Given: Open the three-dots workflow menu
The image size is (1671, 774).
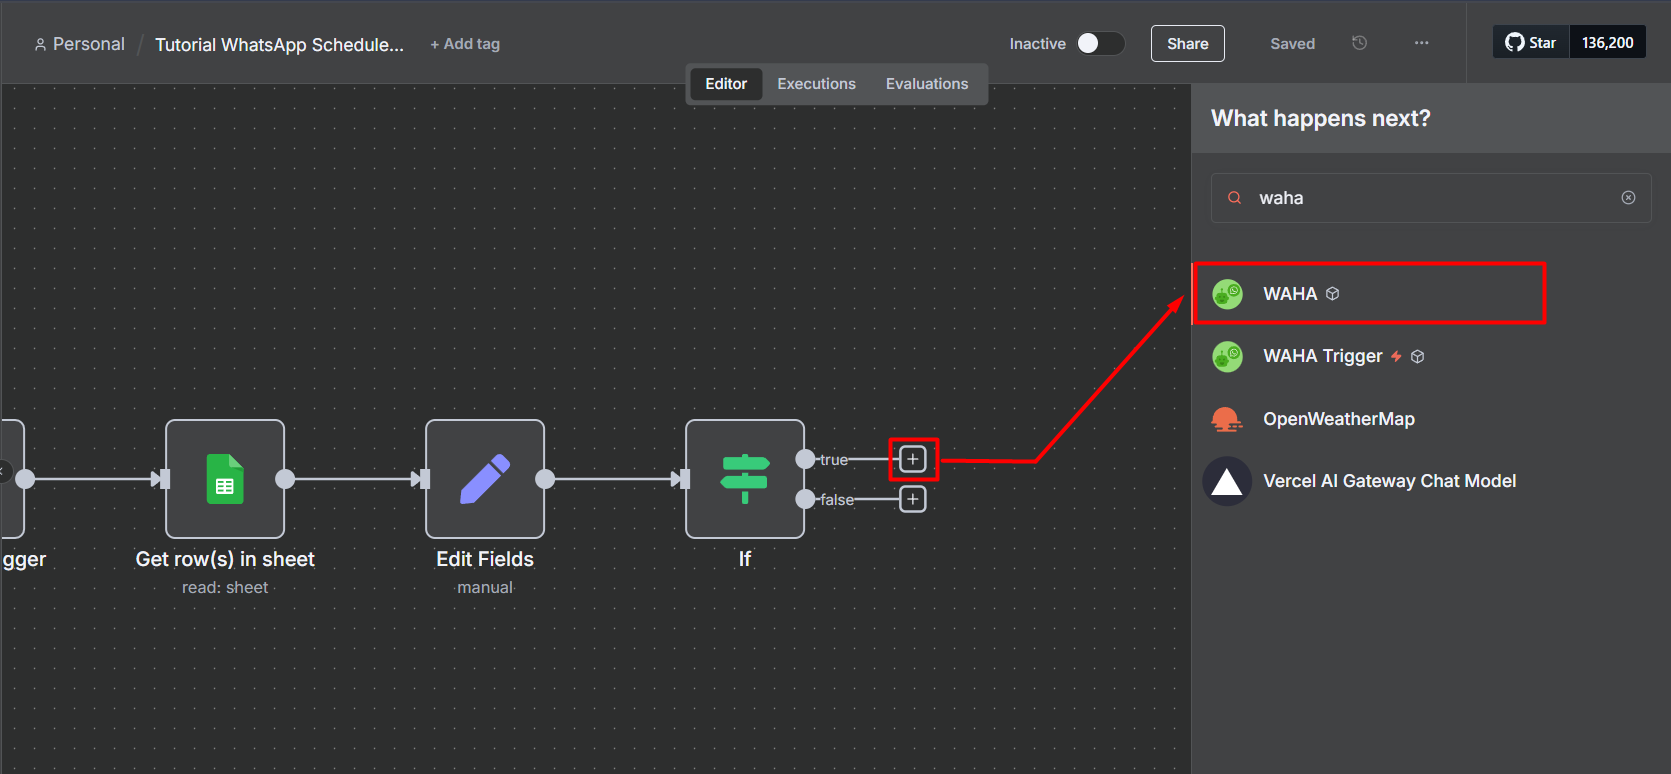Looking at the screenshot, I should point(1421,43).
